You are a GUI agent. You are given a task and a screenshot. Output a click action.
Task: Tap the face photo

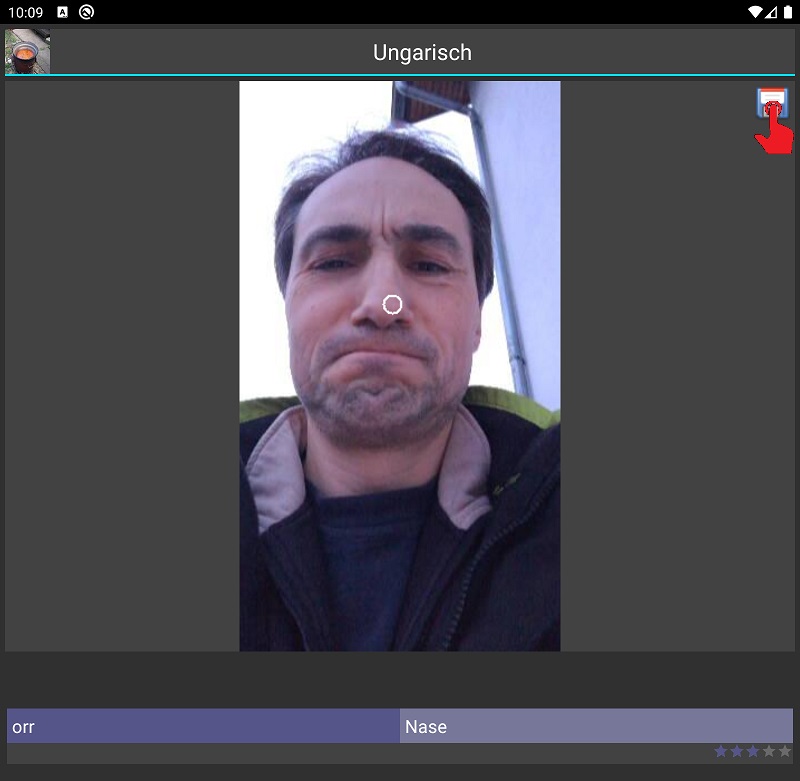coord(400,366)
